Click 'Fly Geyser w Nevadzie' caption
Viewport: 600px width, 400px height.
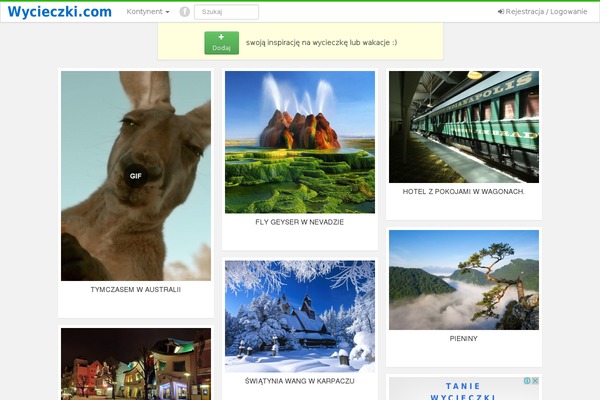300,222
